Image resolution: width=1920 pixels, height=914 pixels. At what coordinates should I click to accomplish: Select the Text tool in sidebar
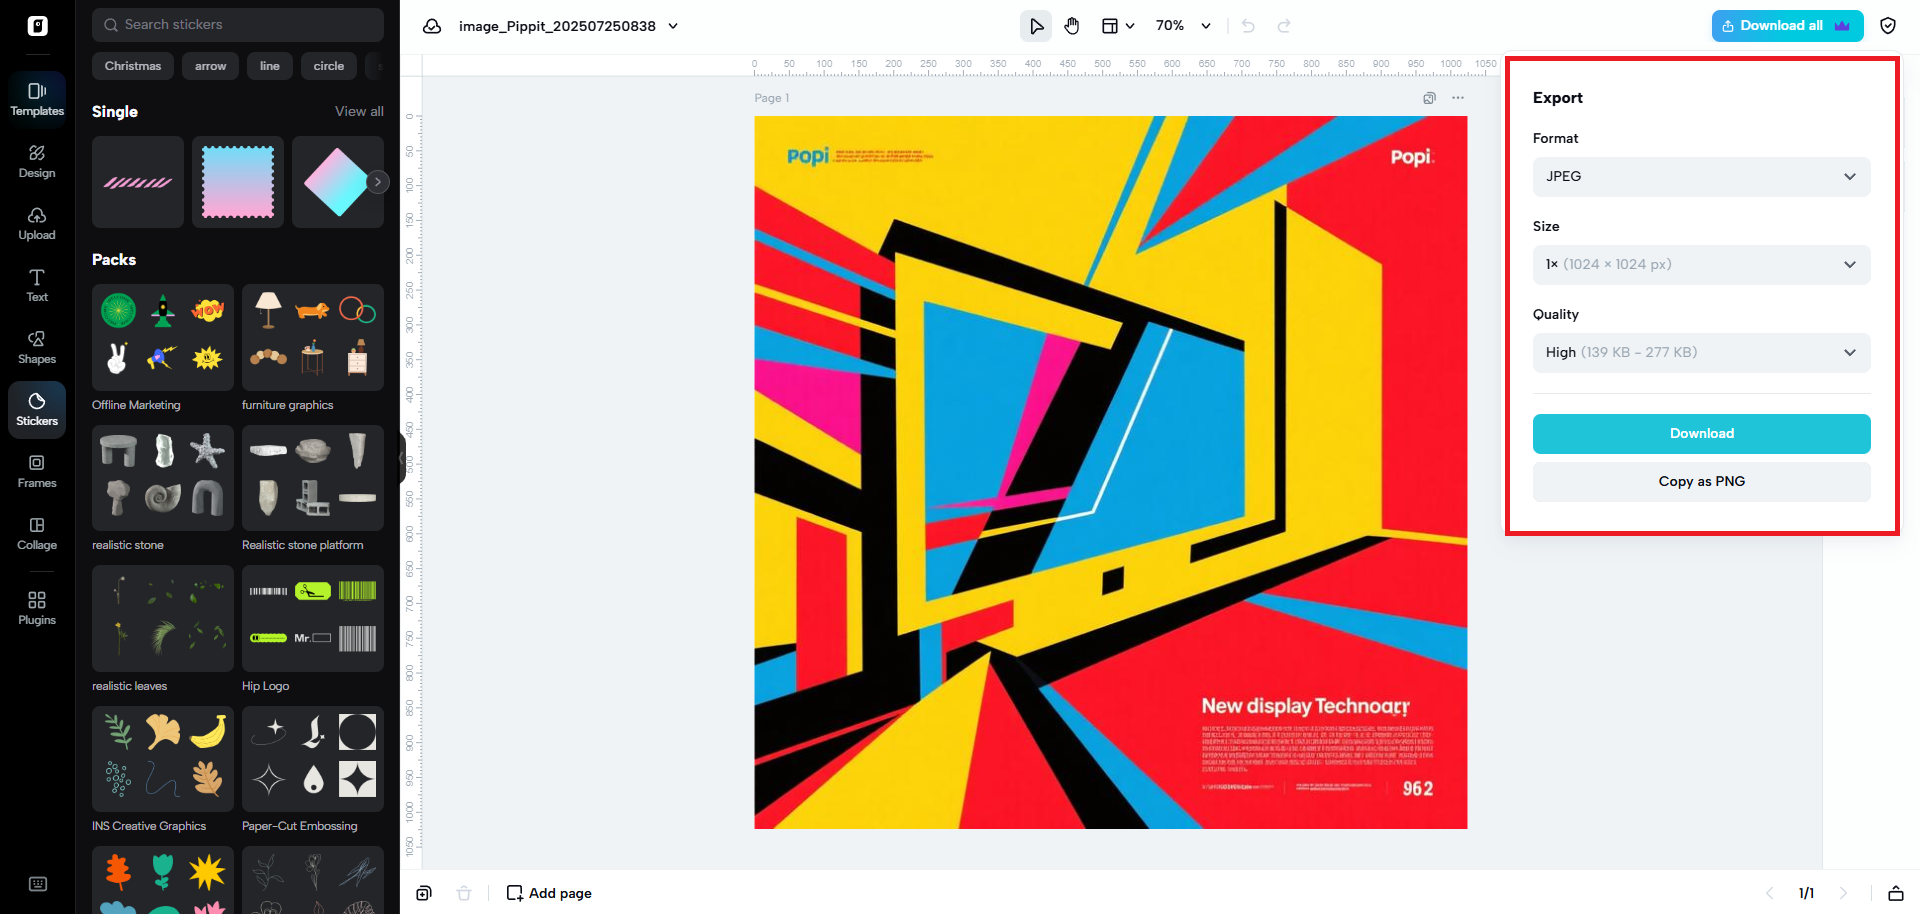pos(36,285)
